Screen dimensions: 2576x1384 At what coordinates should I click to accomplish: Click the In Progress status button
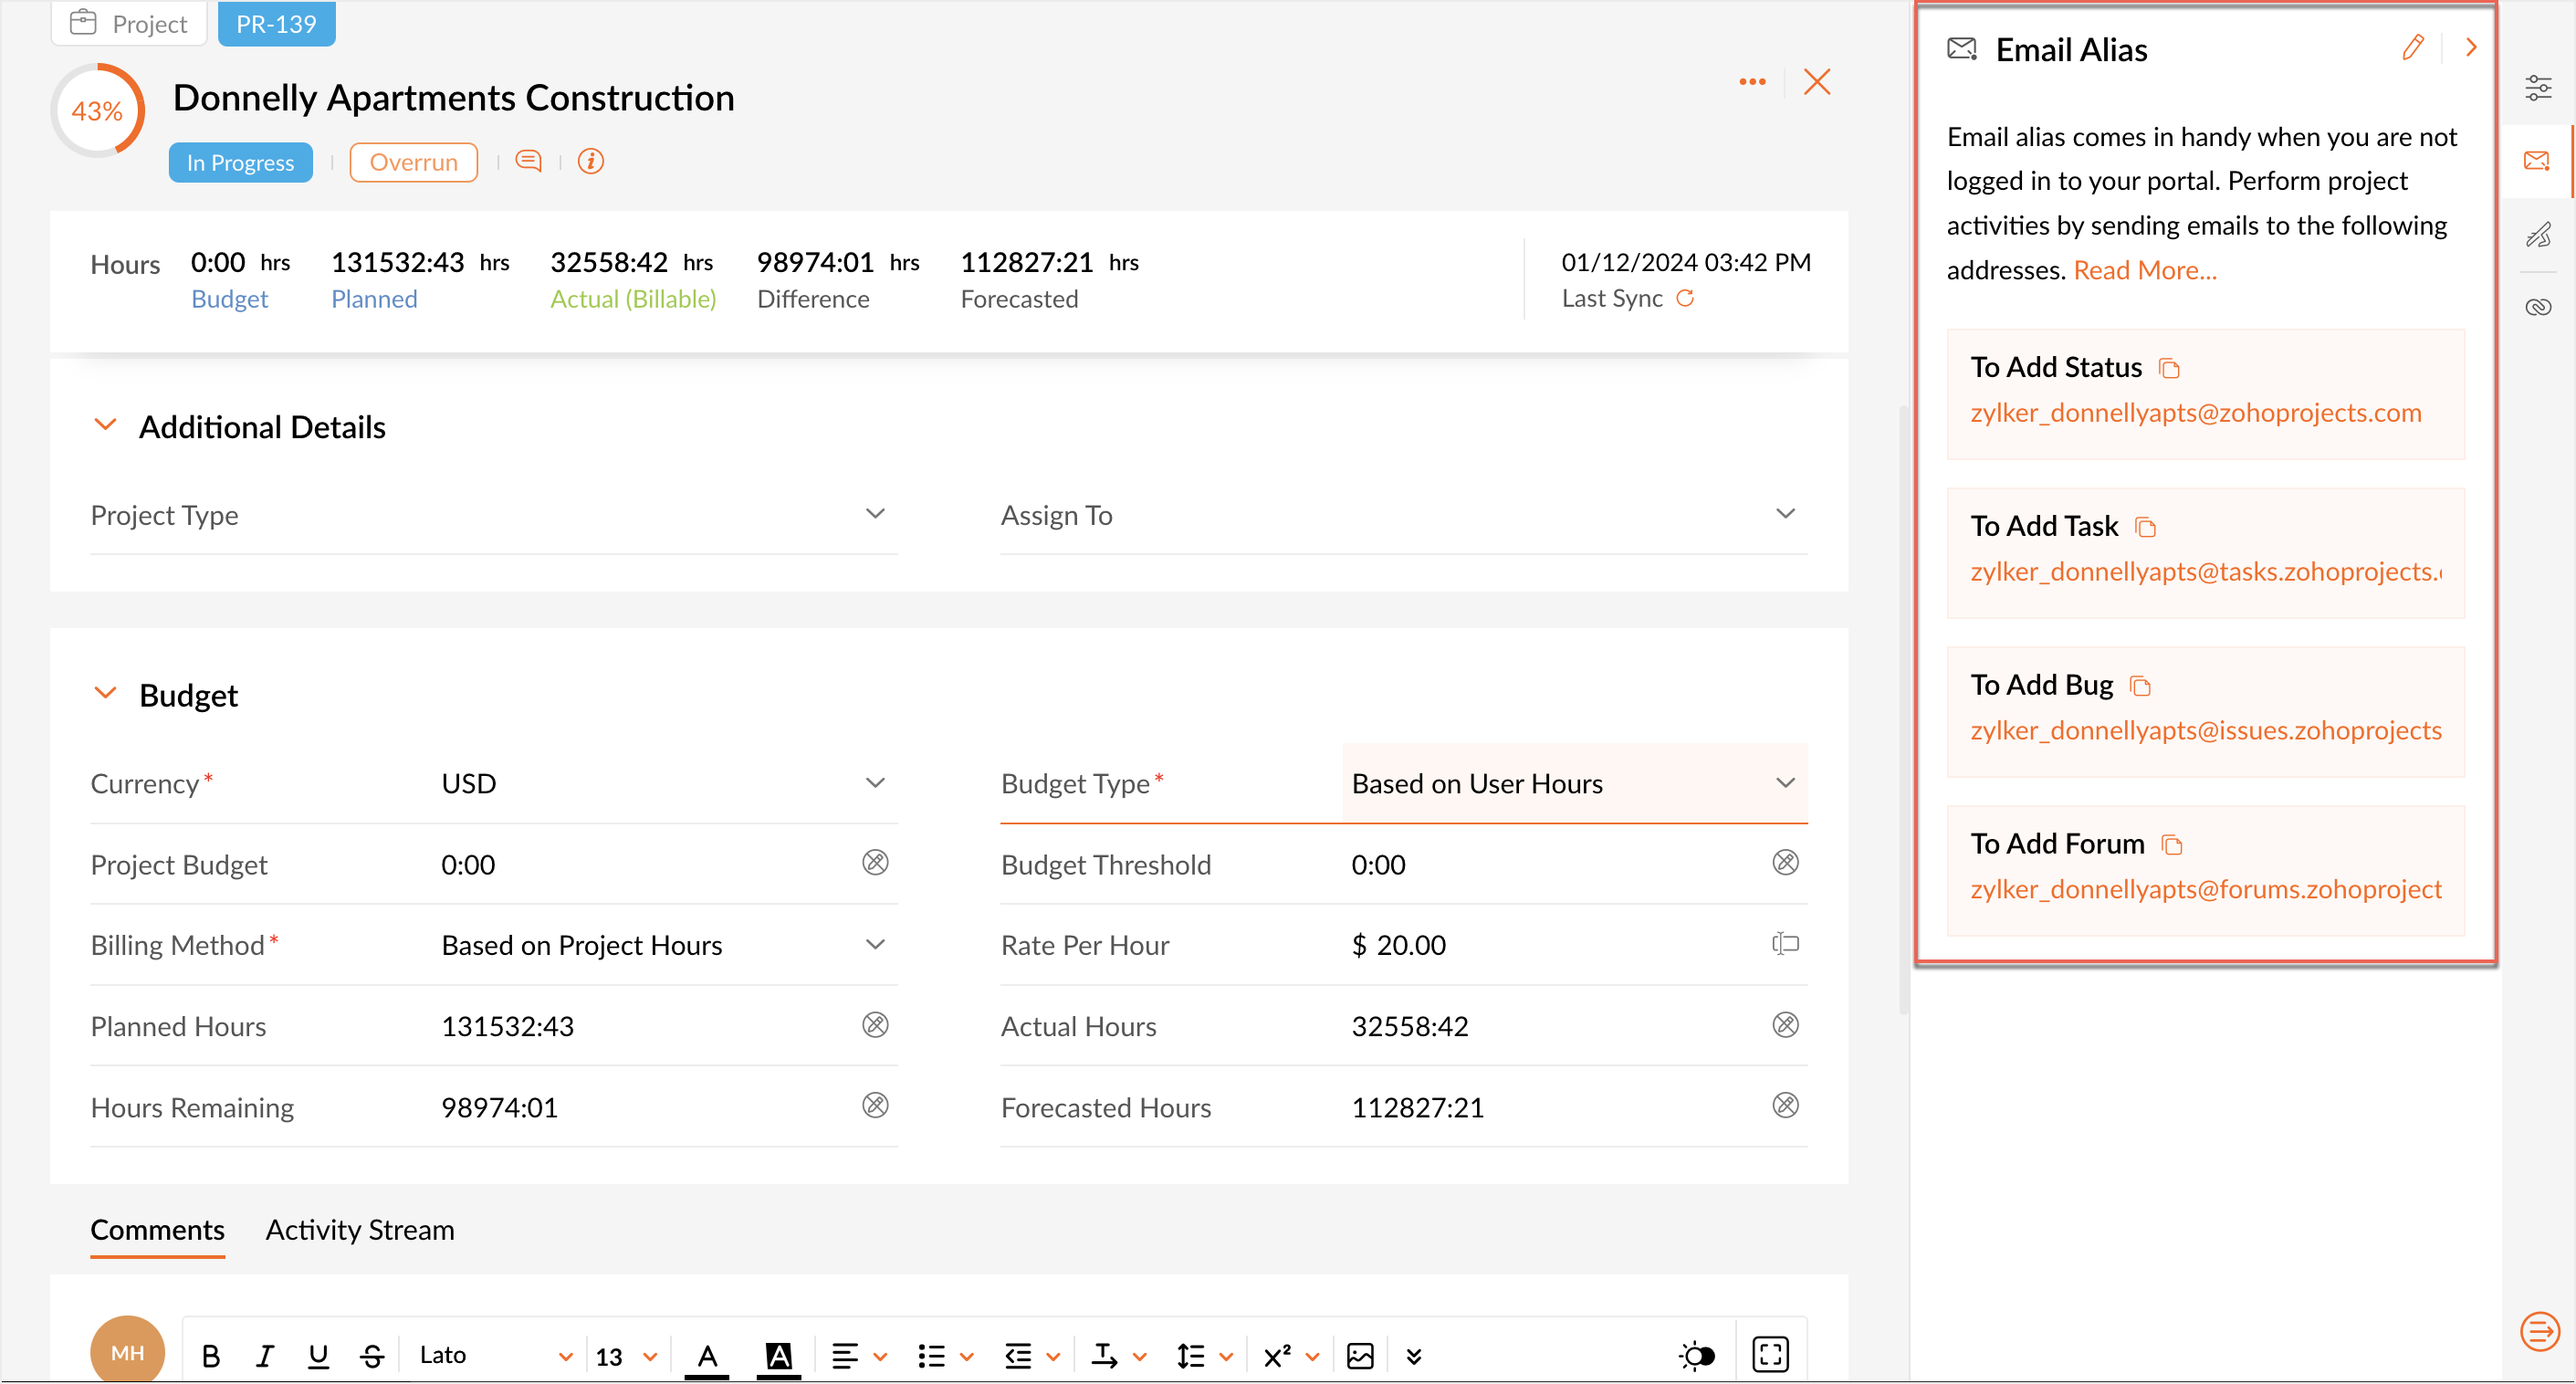240,162
